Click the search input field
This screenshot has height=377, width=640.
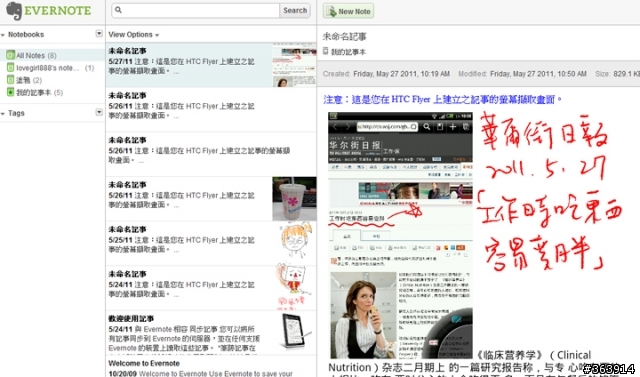tap(196, 10)
